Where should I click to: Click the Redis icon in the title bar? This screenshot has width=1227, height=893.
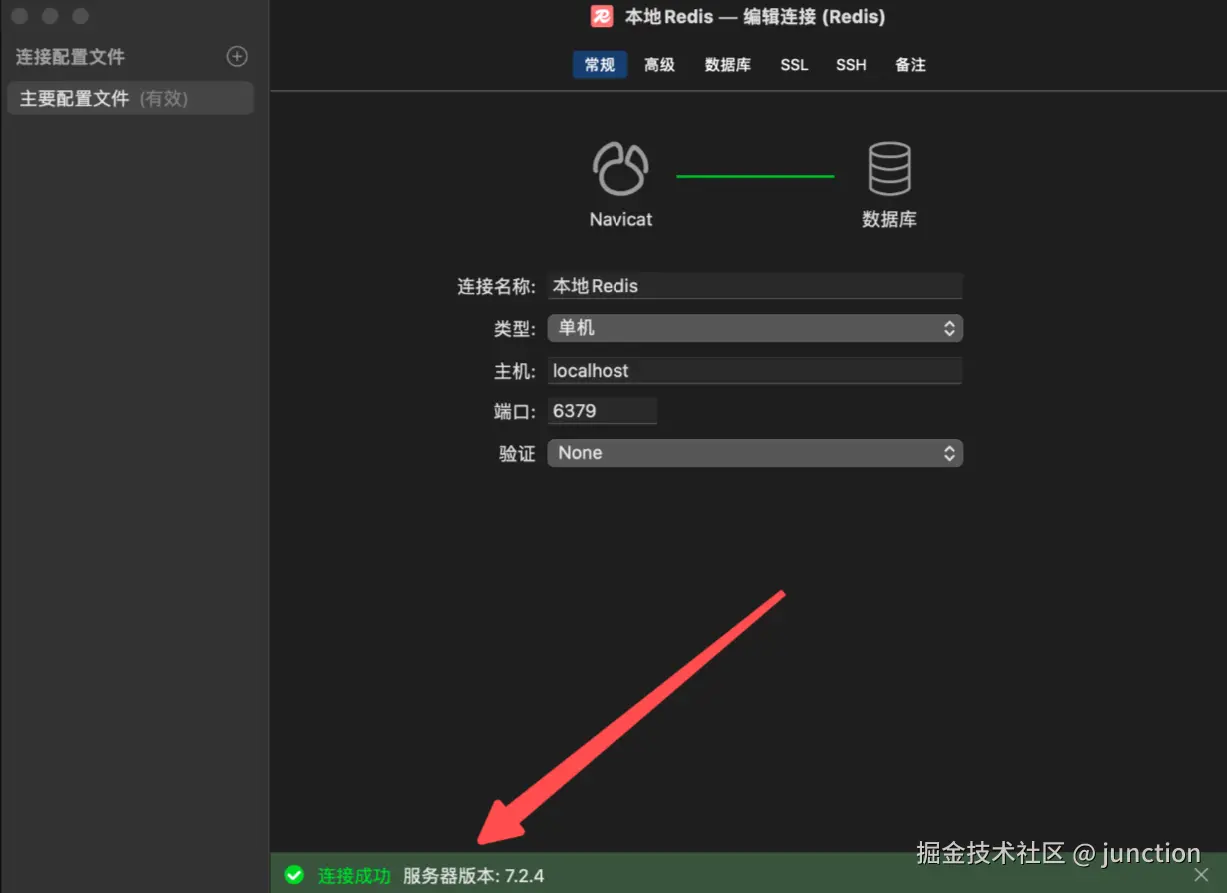602,17
